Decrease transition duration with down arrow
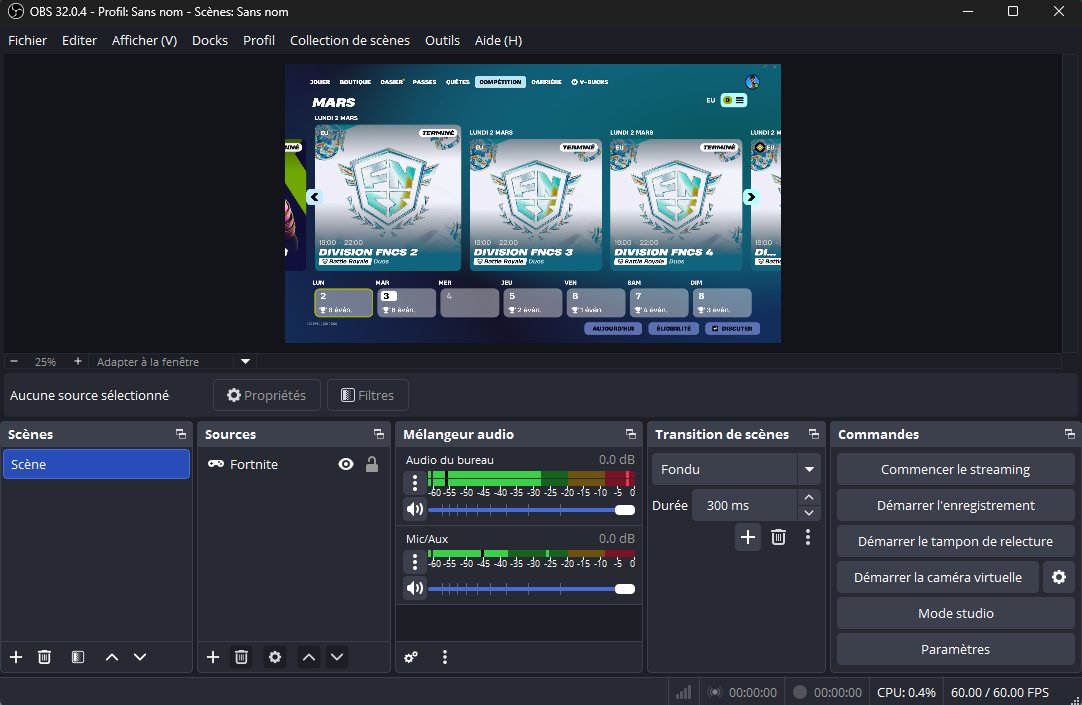This screenshot has width=1082, height=705. [x=809, y=513]
